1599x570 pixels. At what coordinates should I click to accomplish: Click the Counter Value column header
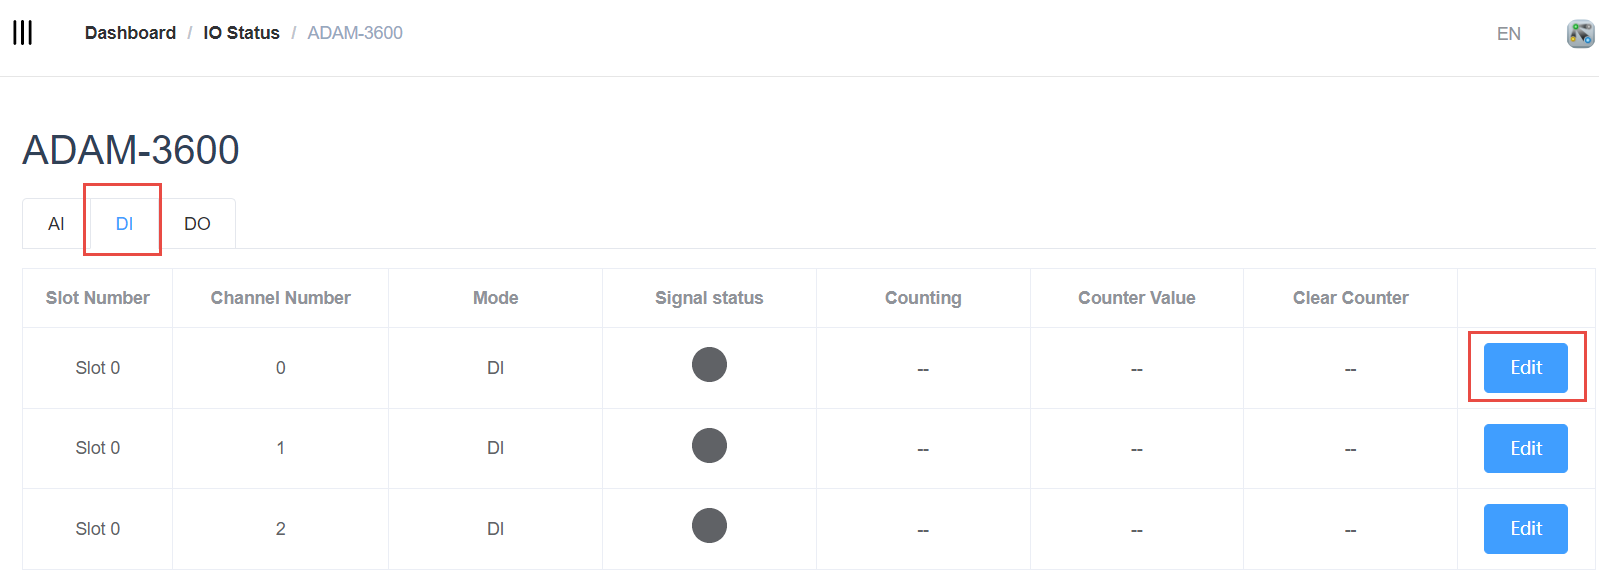(1136, 298)
